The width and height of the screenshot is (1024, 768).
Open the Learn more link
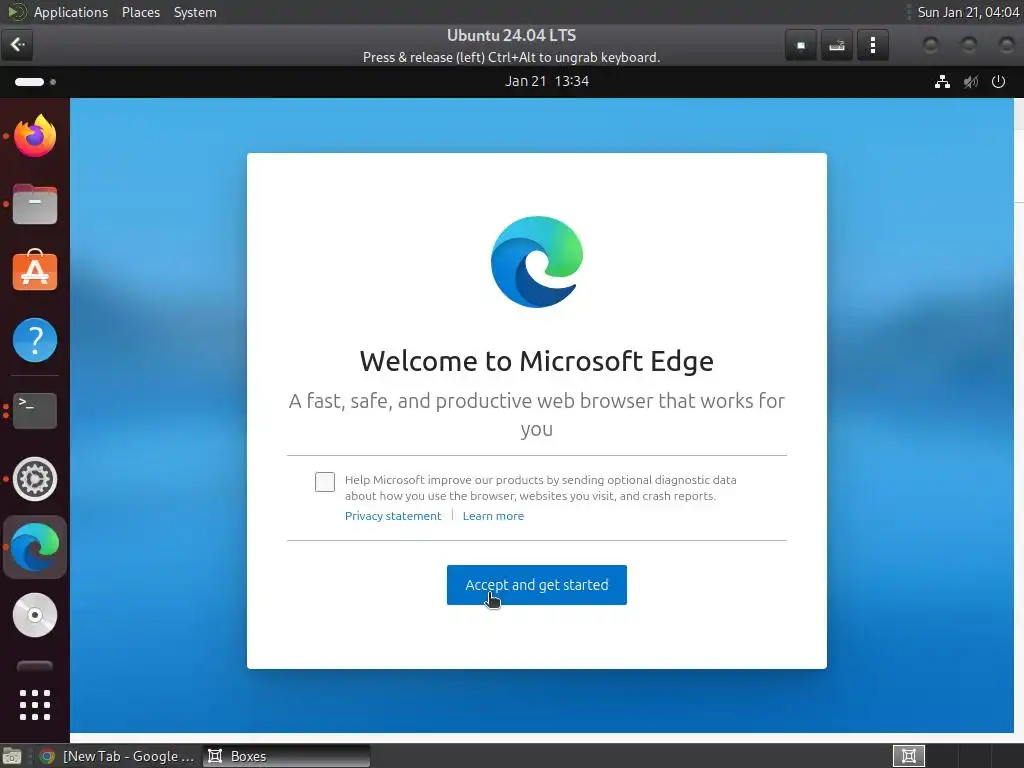[493, 516]
